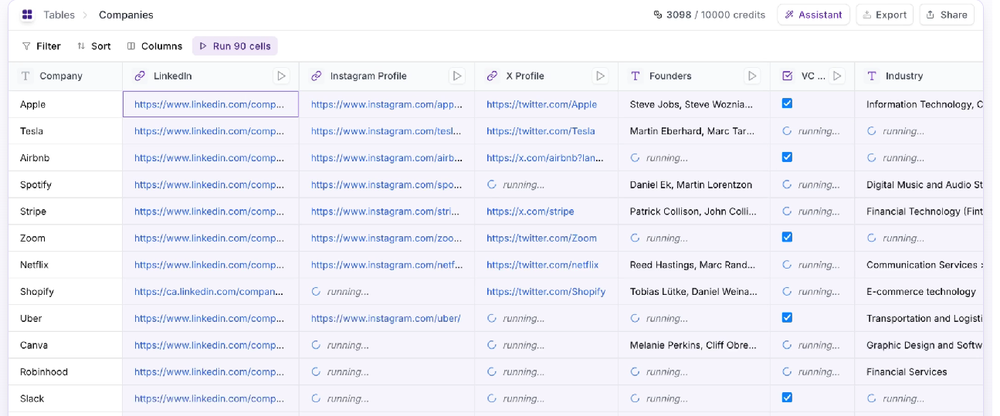Image resolution: width=1000 pixels, height=416 pixels.
Task: Run the VC column play icon
Action: 837,76
